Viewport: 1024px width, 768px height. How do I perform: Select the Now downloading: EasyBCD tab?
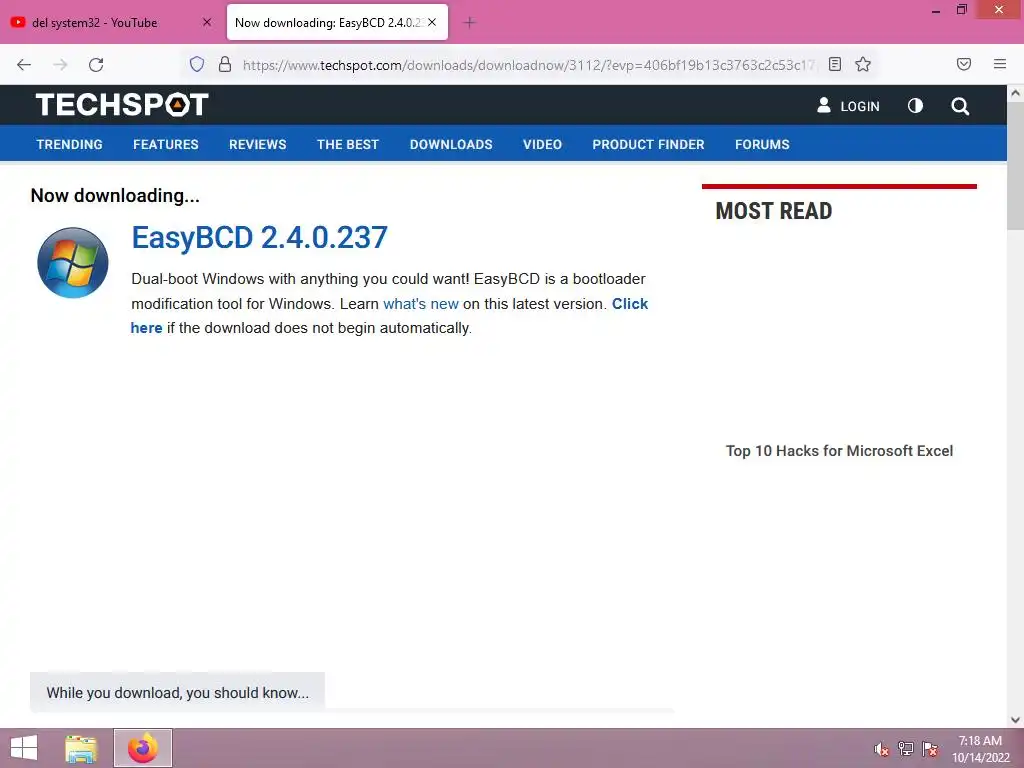pos(337,22)
